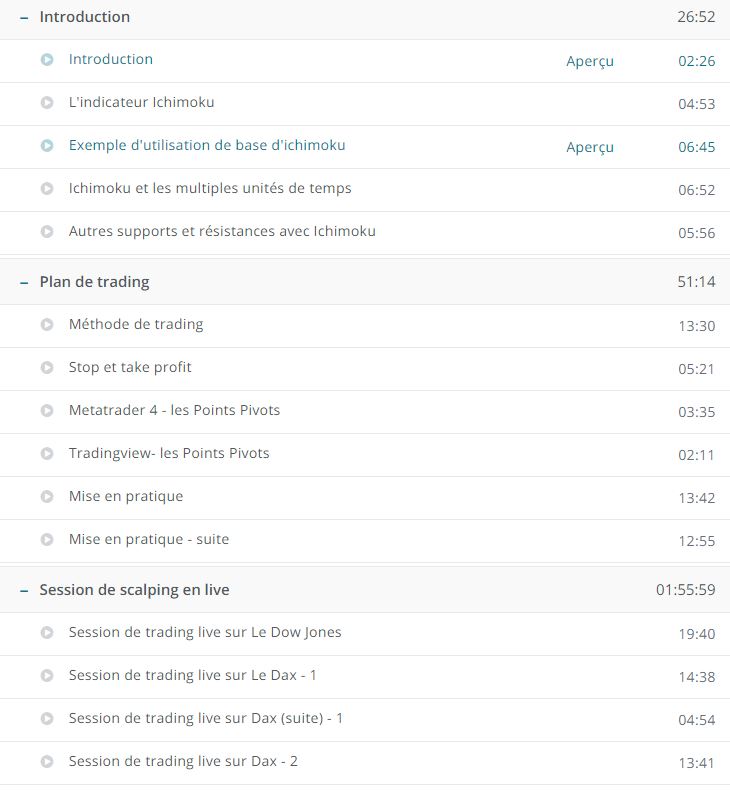The height and width of the screenshot is (790, 730).
Task: Click play icon next to L'indicateur Ichimoku
Action: (x=47, y=103)
